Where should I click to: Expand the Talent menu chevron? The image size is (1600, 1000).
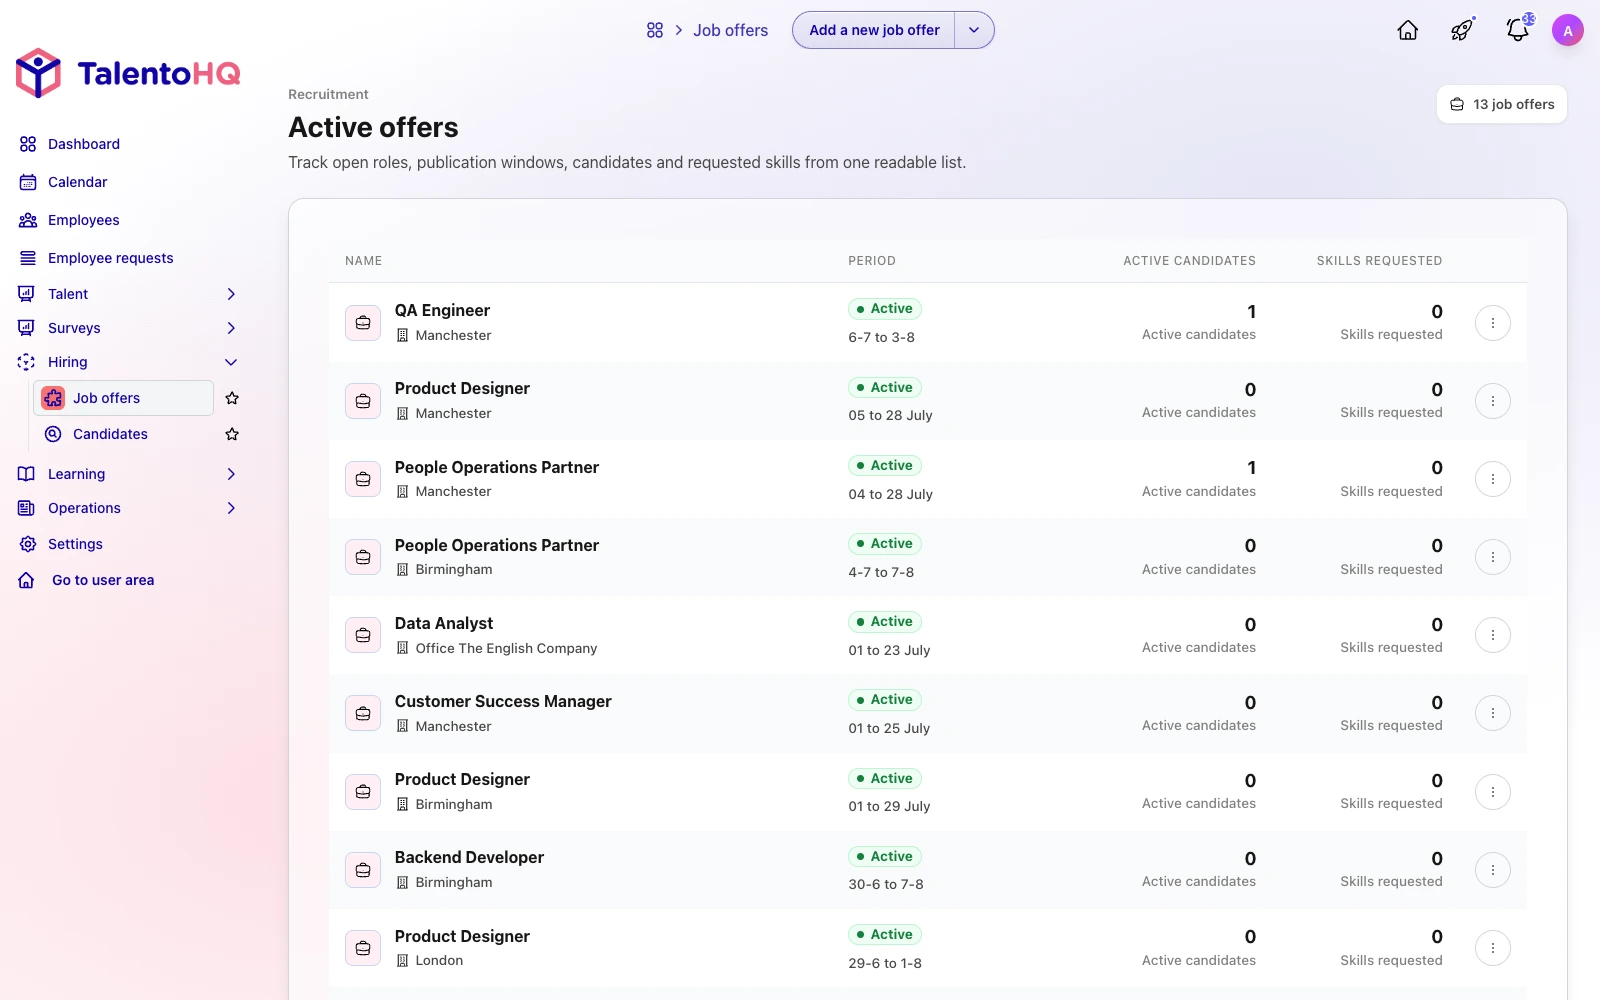pyautogui.click(x=231, y=294)
